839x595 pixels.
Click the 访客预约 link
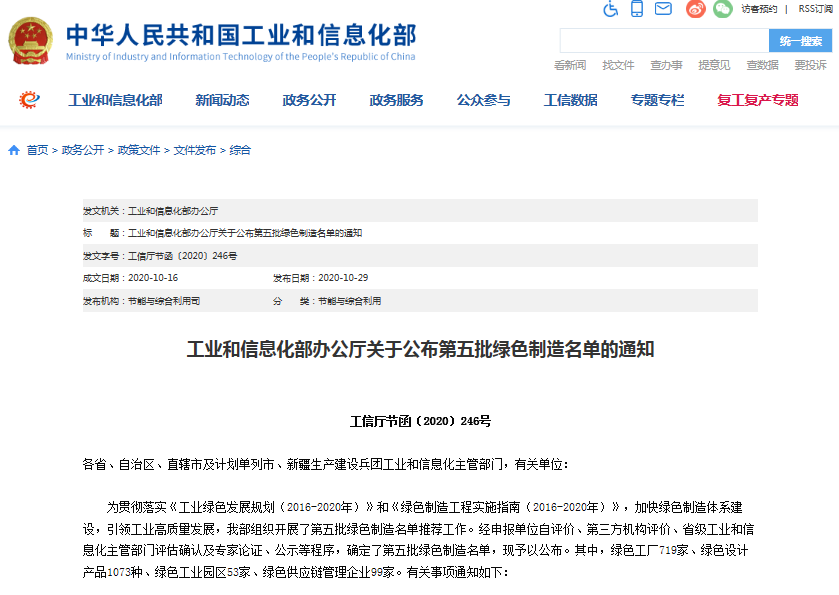click(759, 9)
